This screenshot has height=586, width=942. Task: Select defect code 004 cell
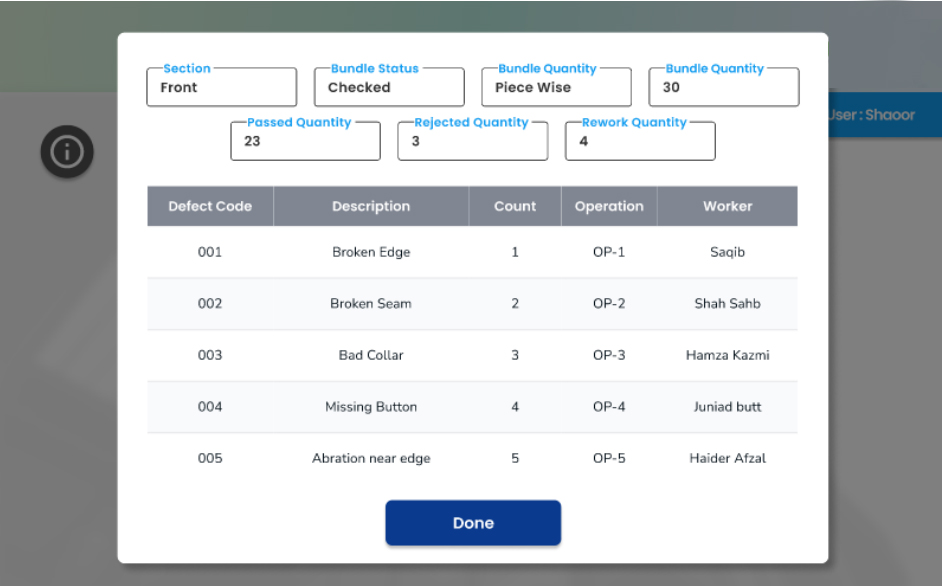pos(210,407)
